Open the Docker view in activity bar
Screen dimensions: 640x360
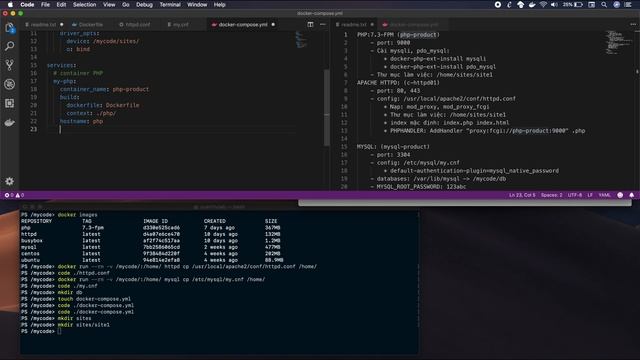pos(9,122)
